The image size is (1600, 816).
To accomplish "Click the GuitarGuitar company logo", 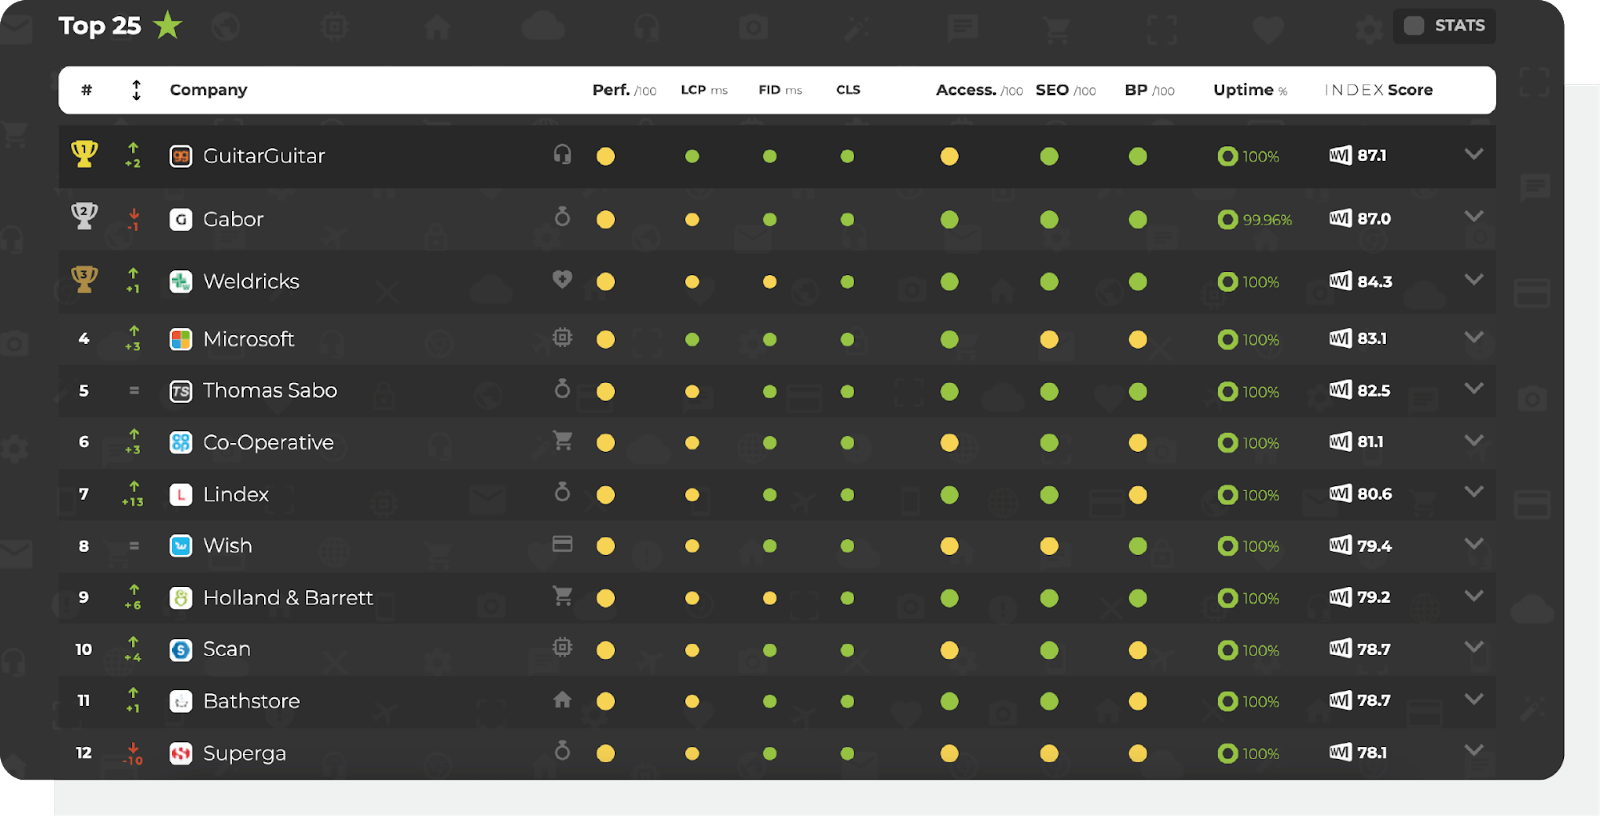I will [181, 156].
